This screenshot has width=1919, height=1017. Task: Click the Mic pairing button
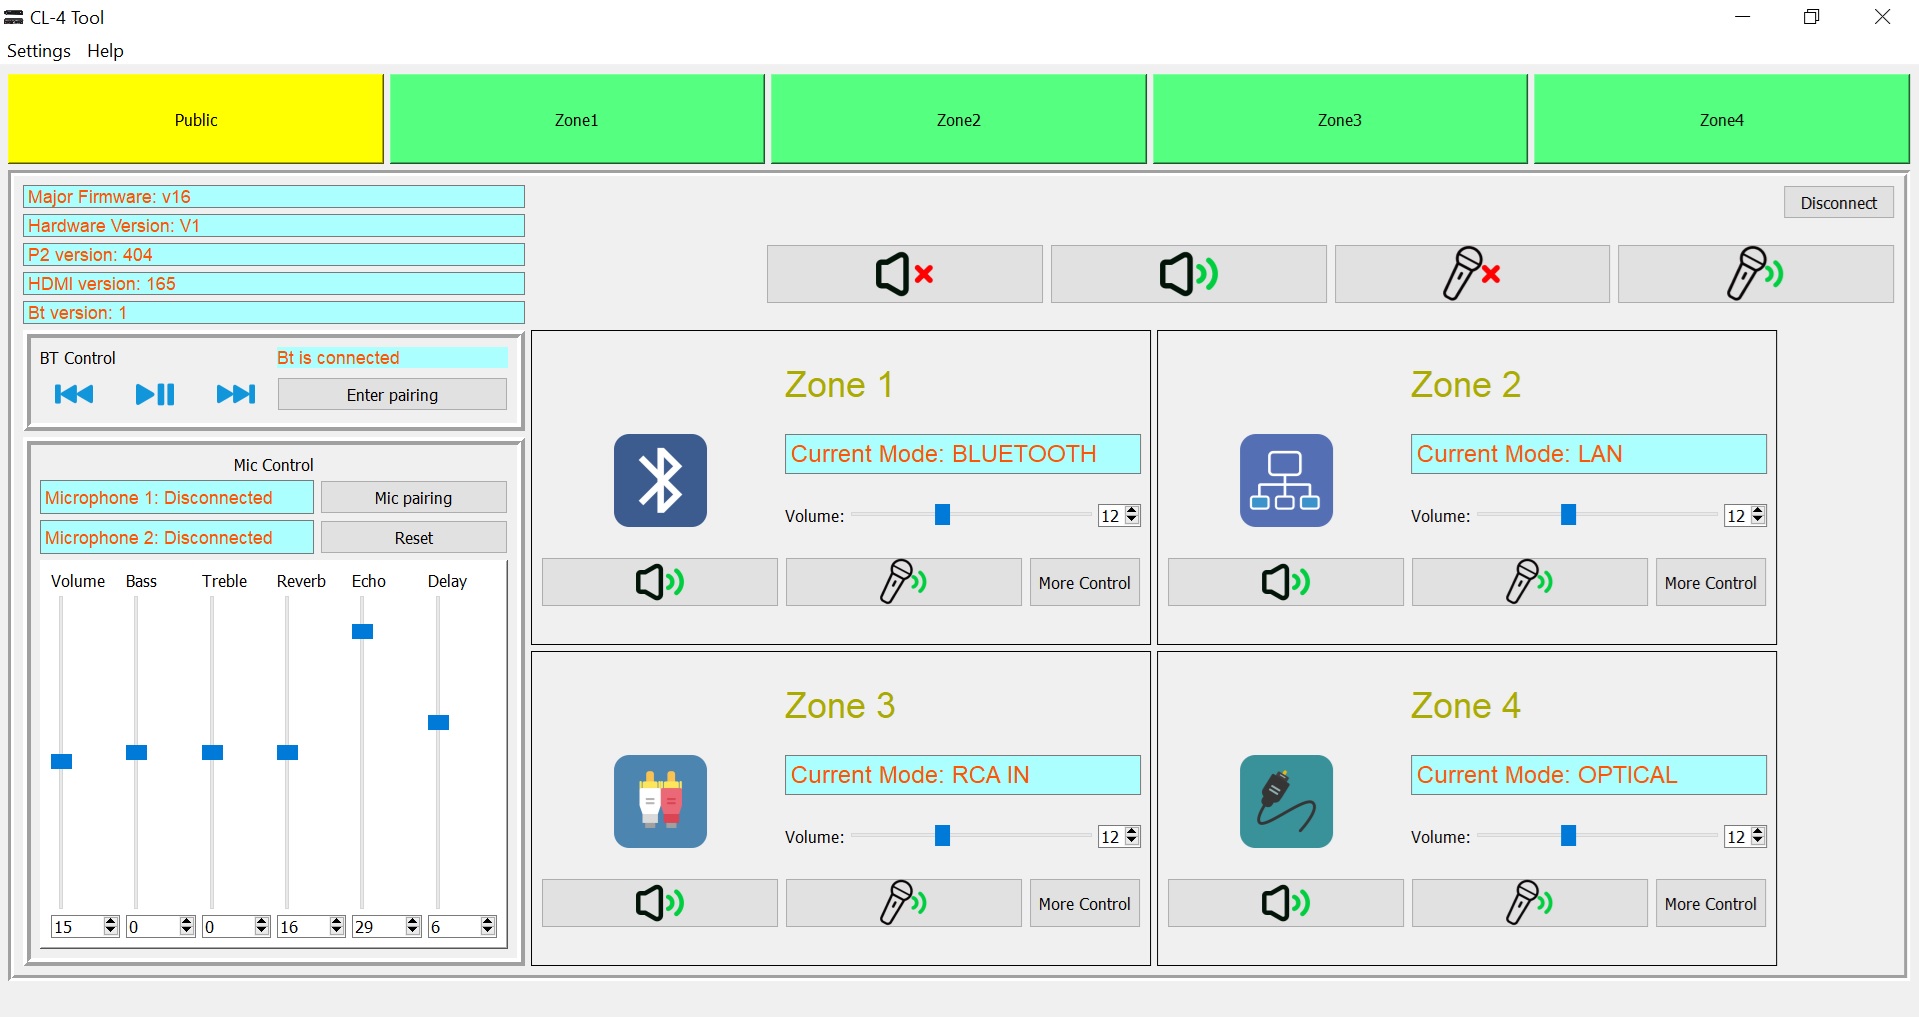414,498
